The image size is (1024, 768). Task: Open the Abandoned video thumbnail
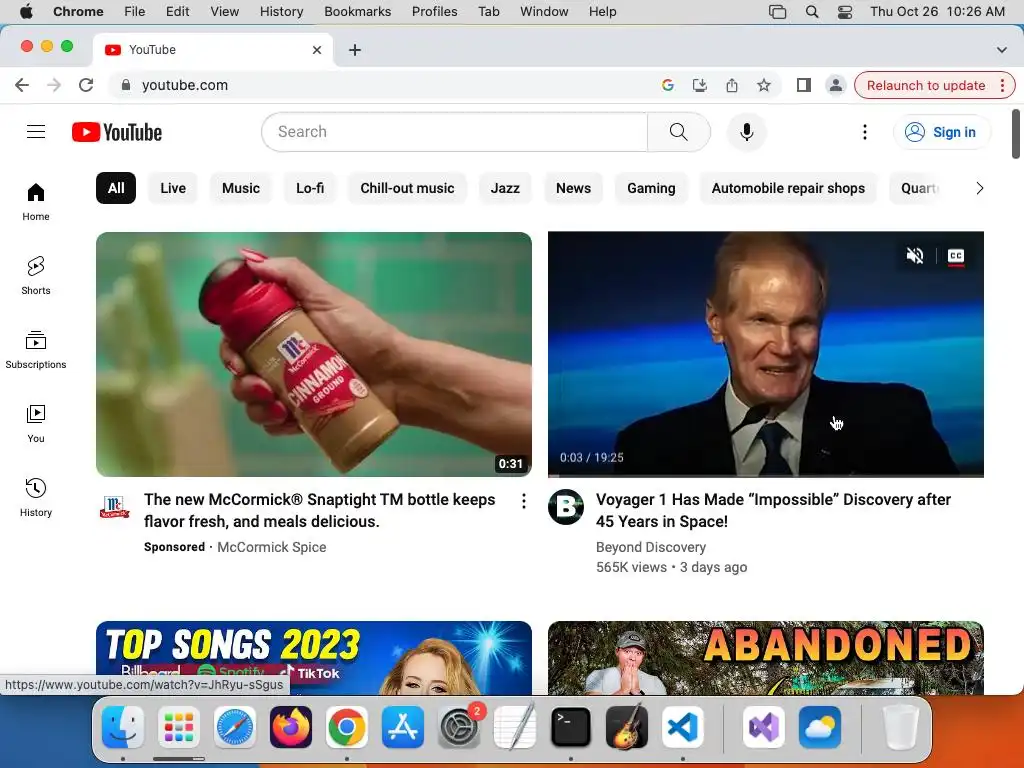pyautogui.click(x=766, y=658)
